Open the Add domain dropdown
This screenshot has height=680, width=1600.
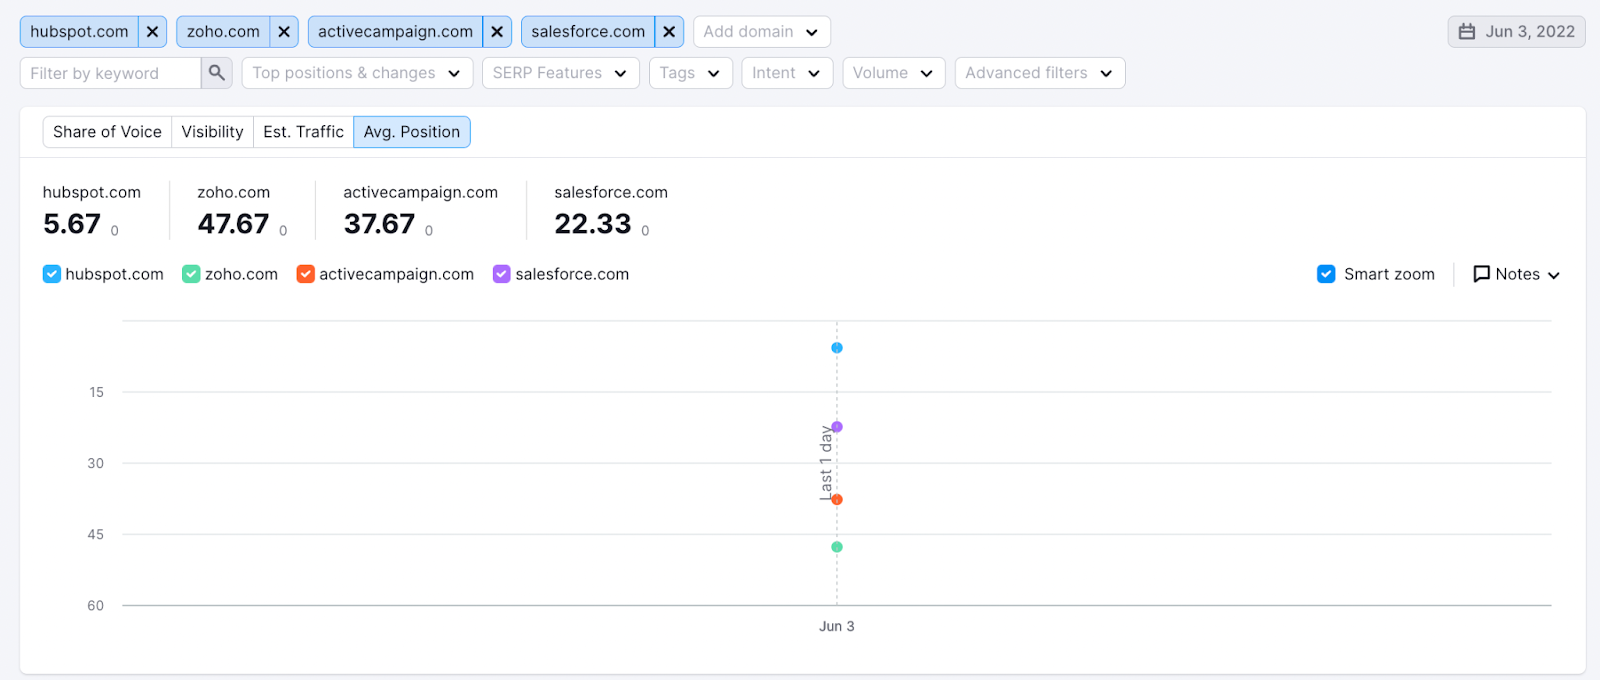click(761, 32)
